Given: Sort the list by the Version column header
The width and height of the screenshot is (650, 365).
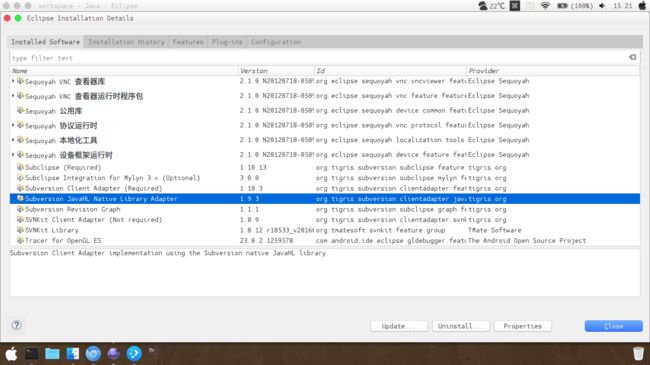Looking at the screenshot, I should pos(276,71).
